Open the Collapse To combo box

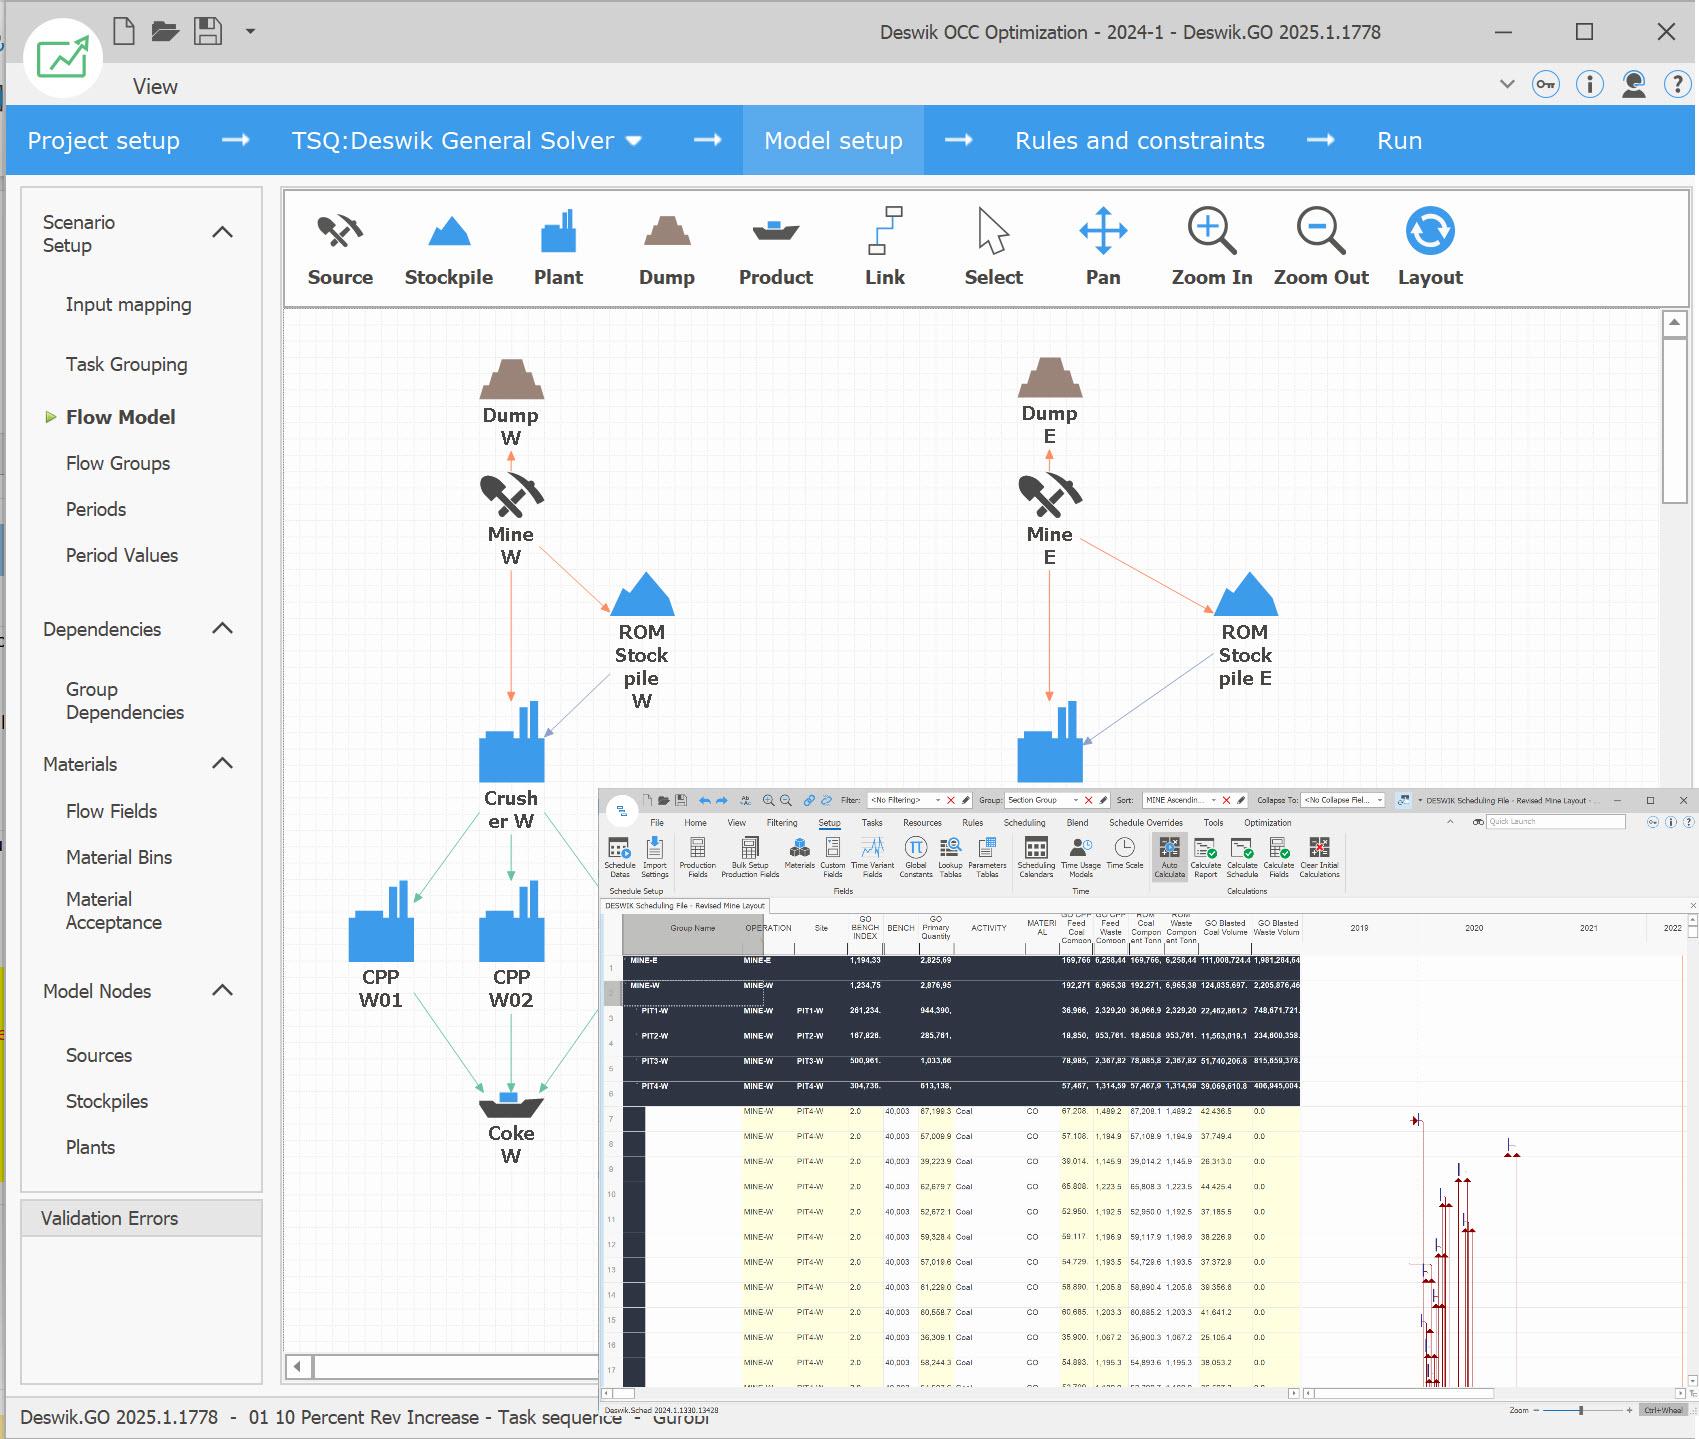tap(1343, 800)
